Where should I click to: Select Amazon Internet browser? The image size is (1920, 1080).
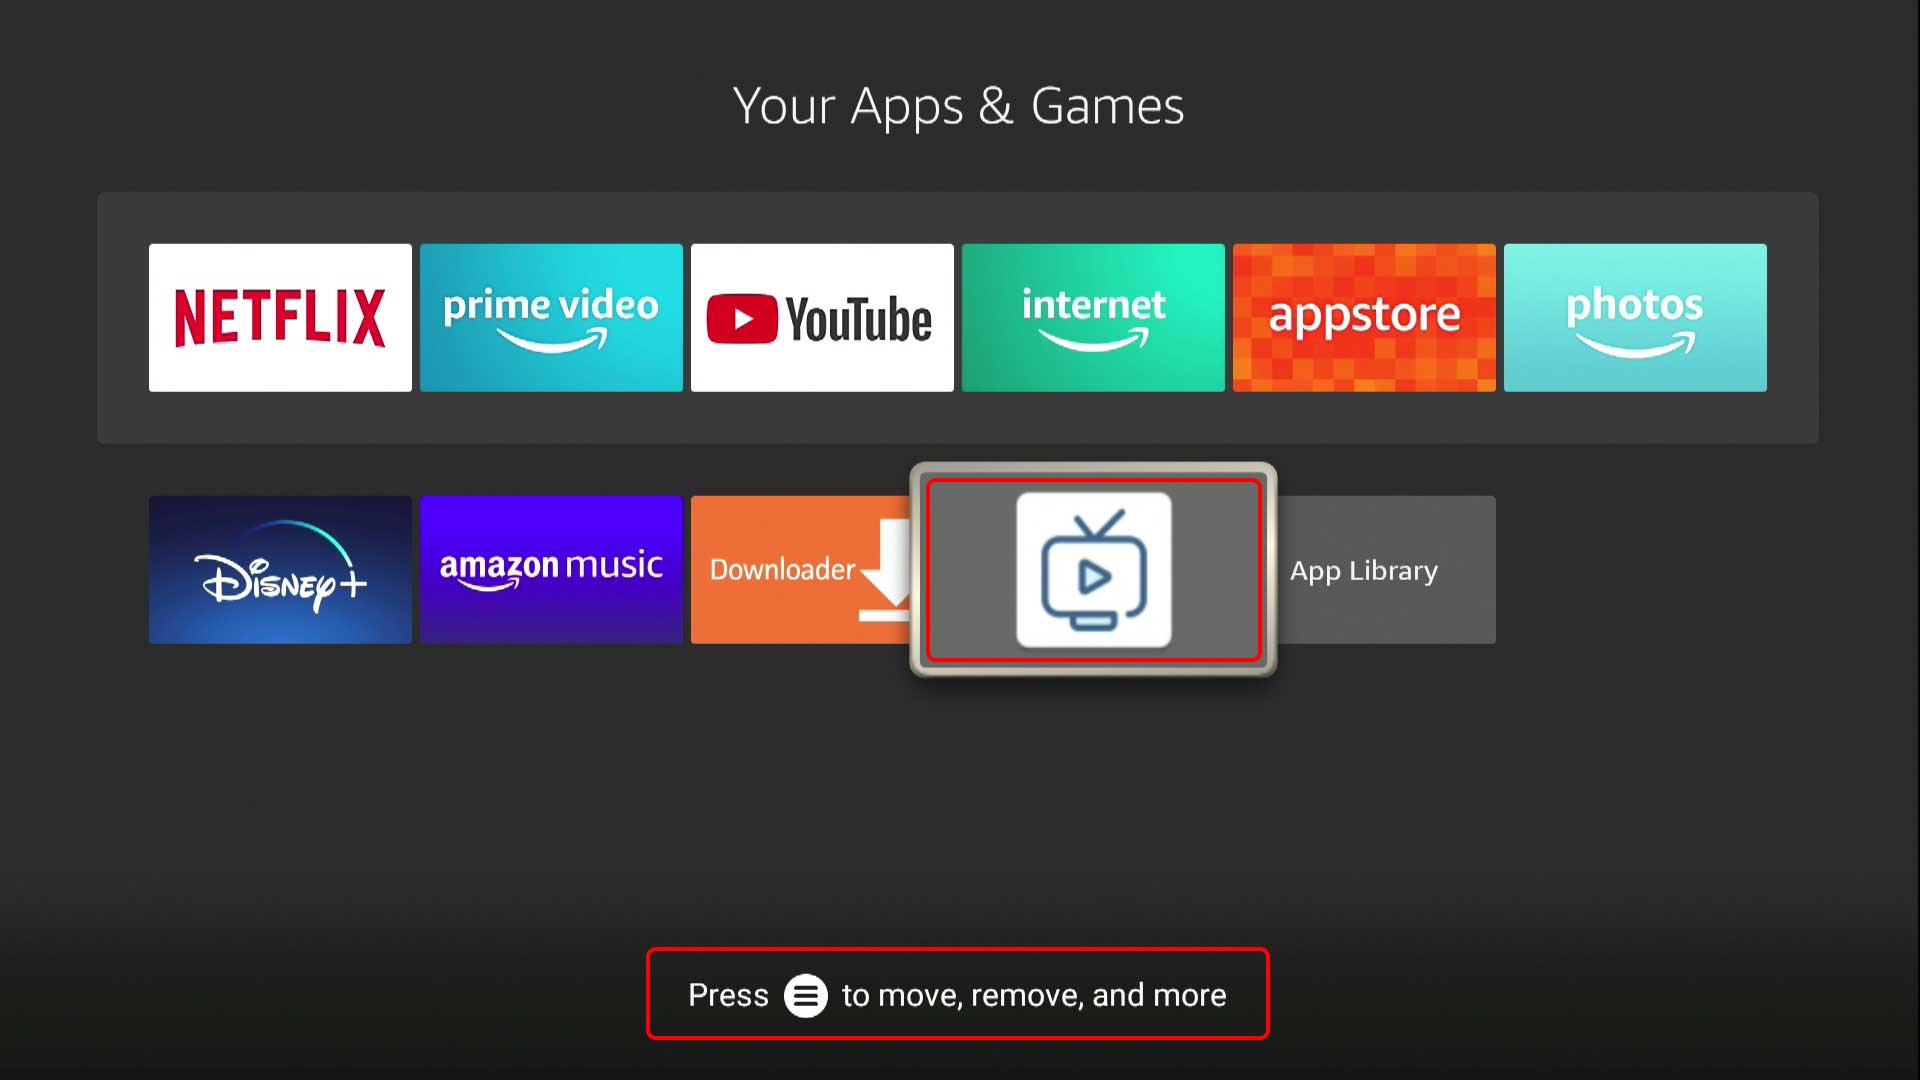tap(1092, 316)
